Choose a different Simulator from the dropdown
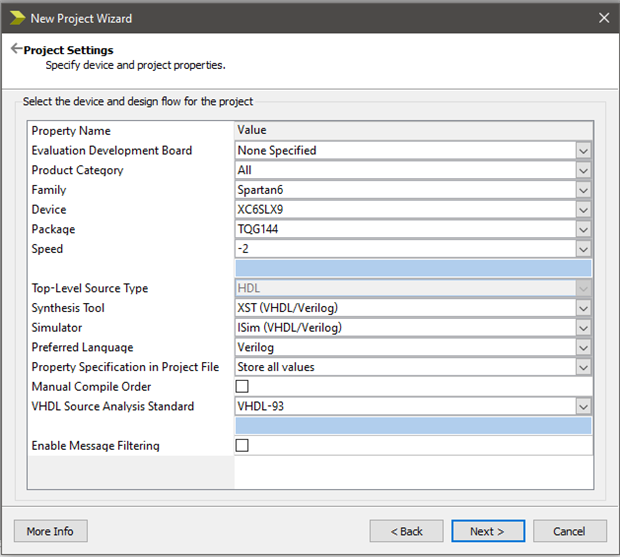 tap(583, 328)
